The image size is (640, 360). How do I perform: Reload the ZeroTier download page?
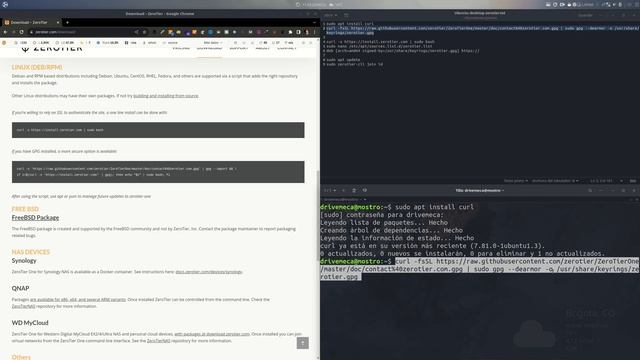(x=22, y=32)
